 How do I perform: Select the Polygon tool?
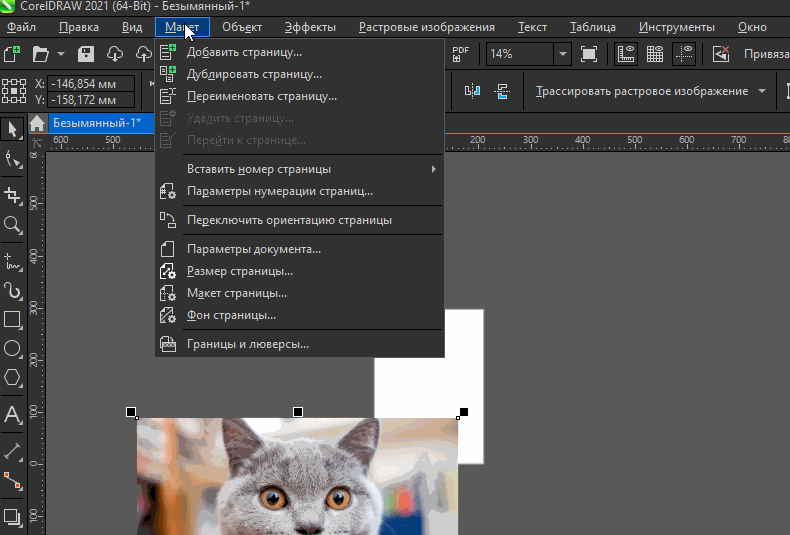(13, 378)
